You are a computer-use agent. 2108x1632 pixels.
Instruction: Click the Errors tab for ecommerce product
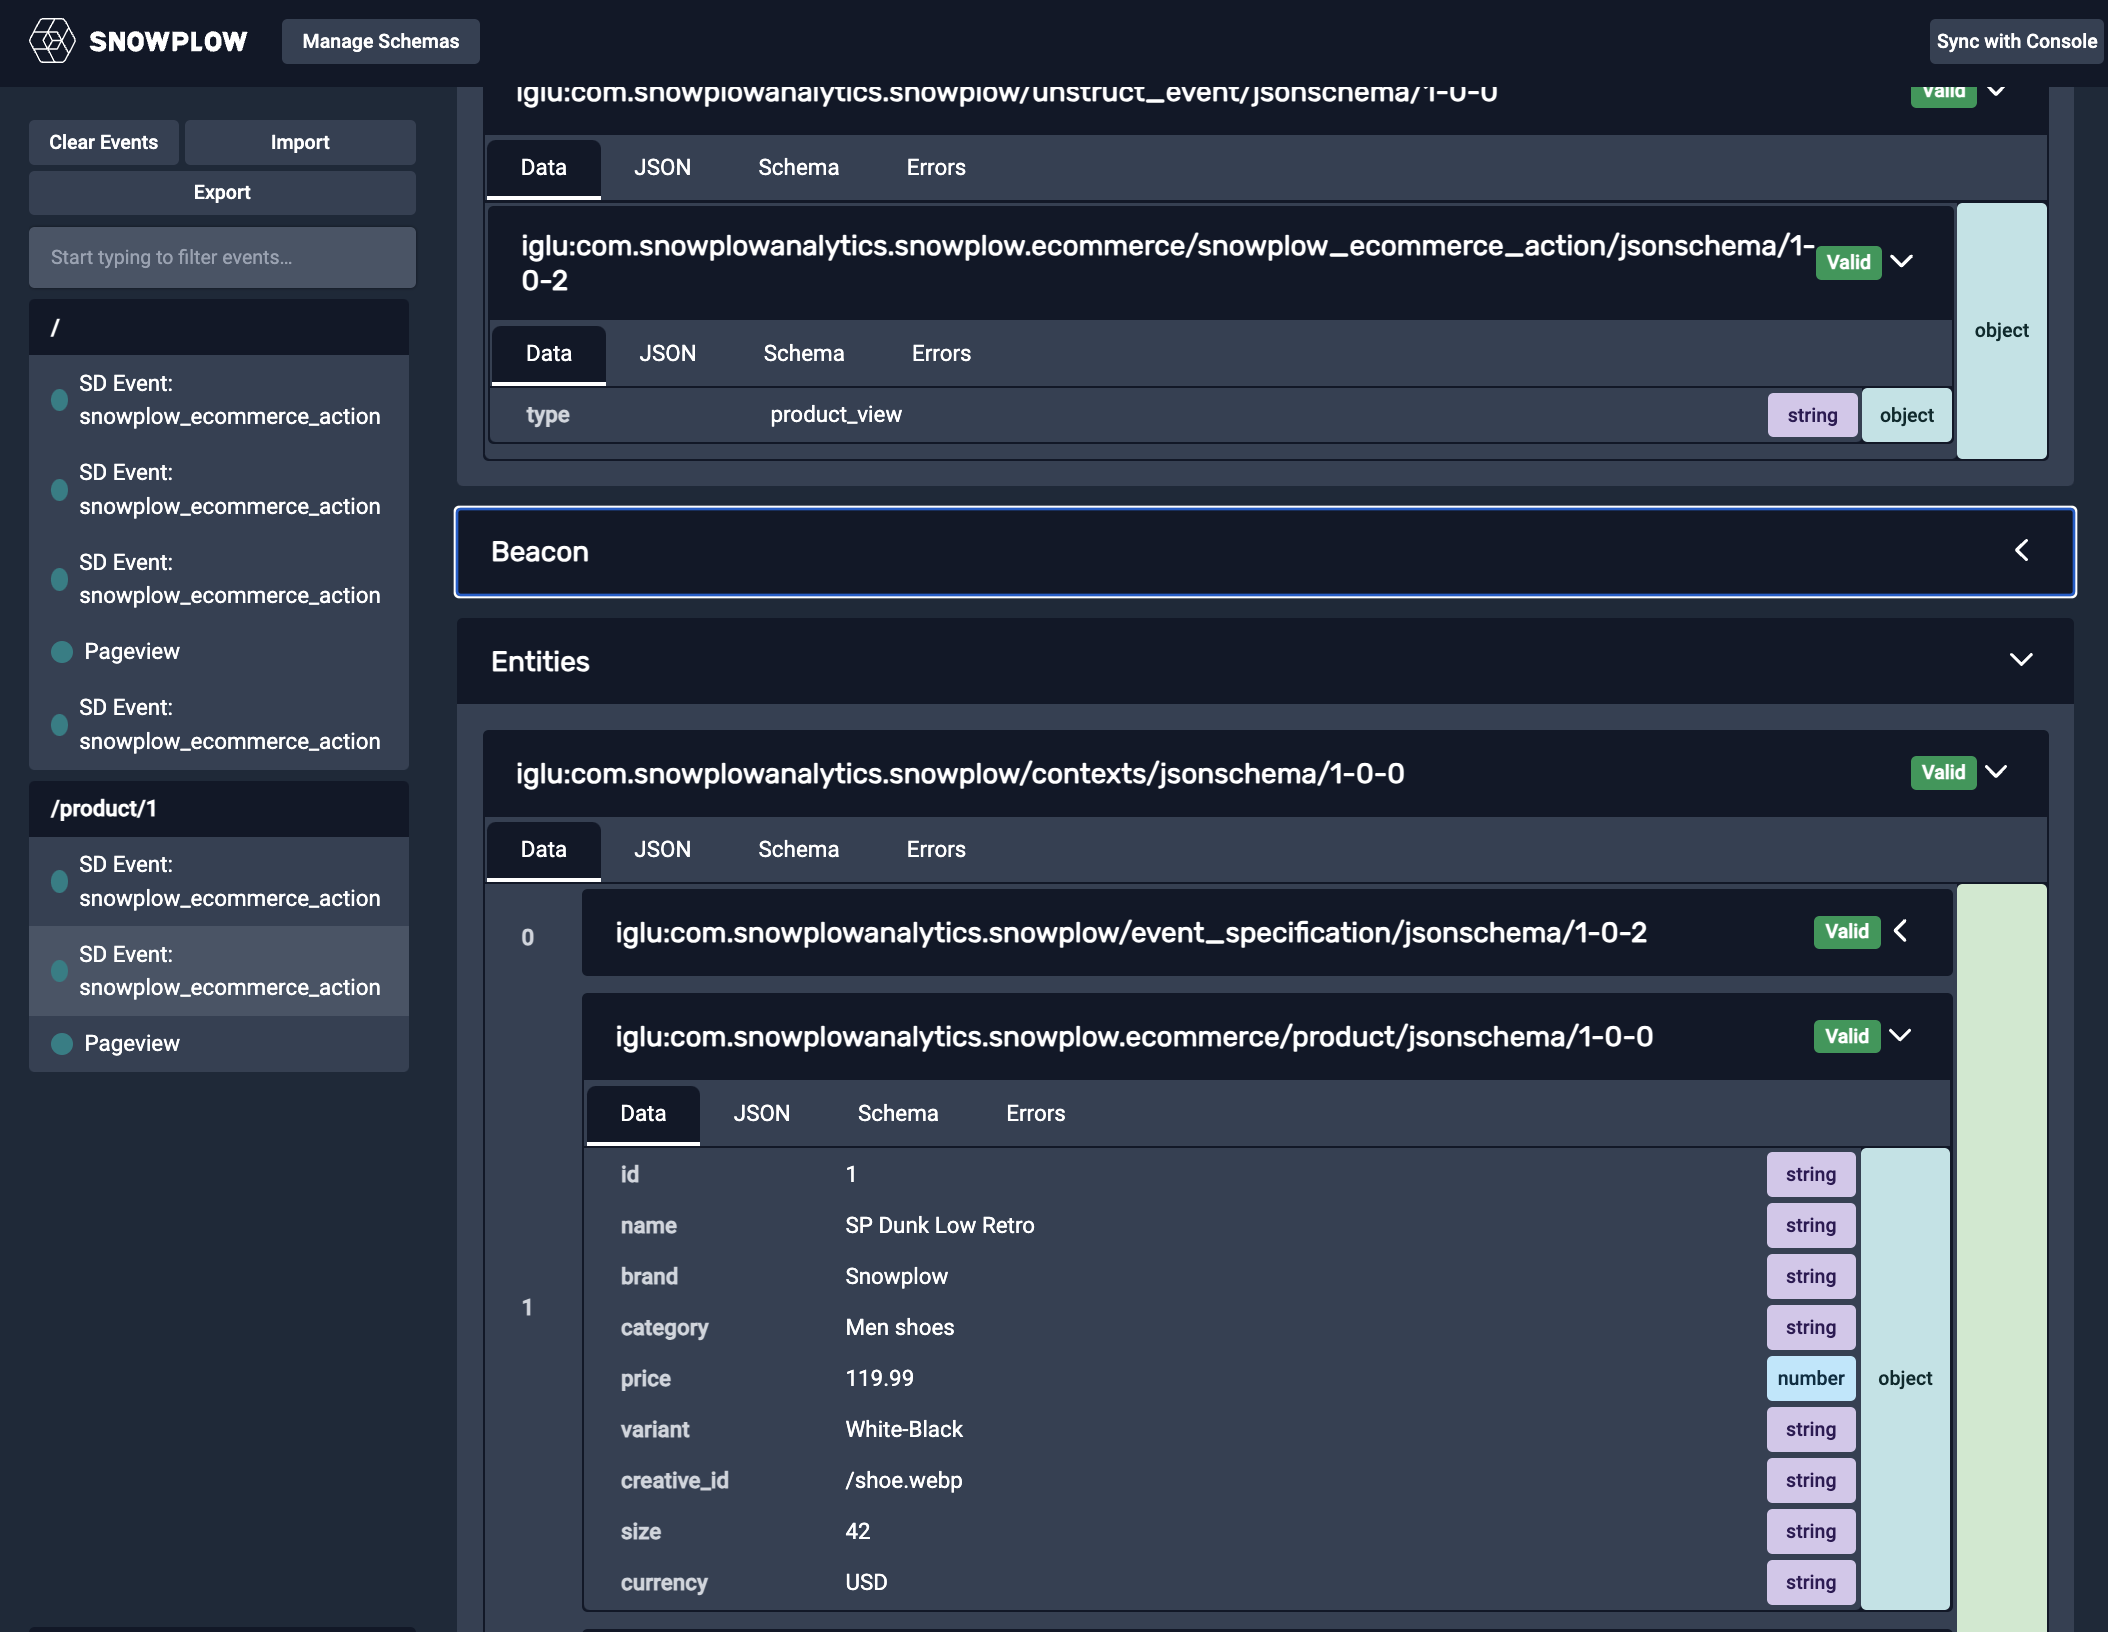(x=1035, y=1112)
